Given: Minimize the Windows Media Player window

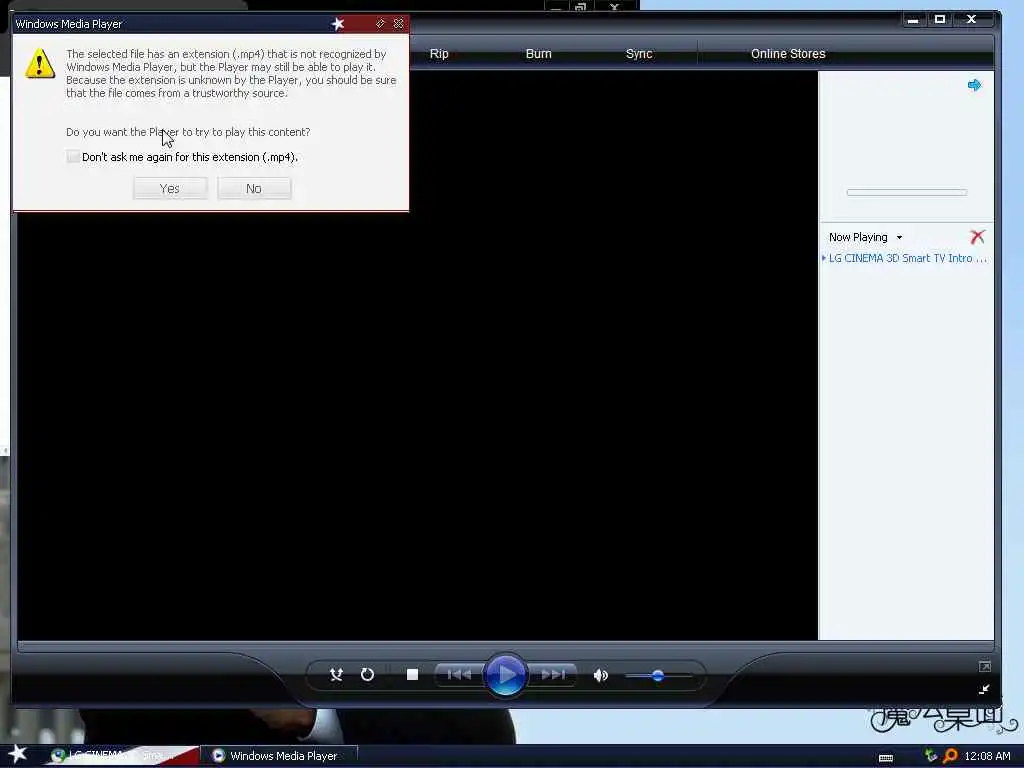Looking at the screenshot, I should point(913,20).
